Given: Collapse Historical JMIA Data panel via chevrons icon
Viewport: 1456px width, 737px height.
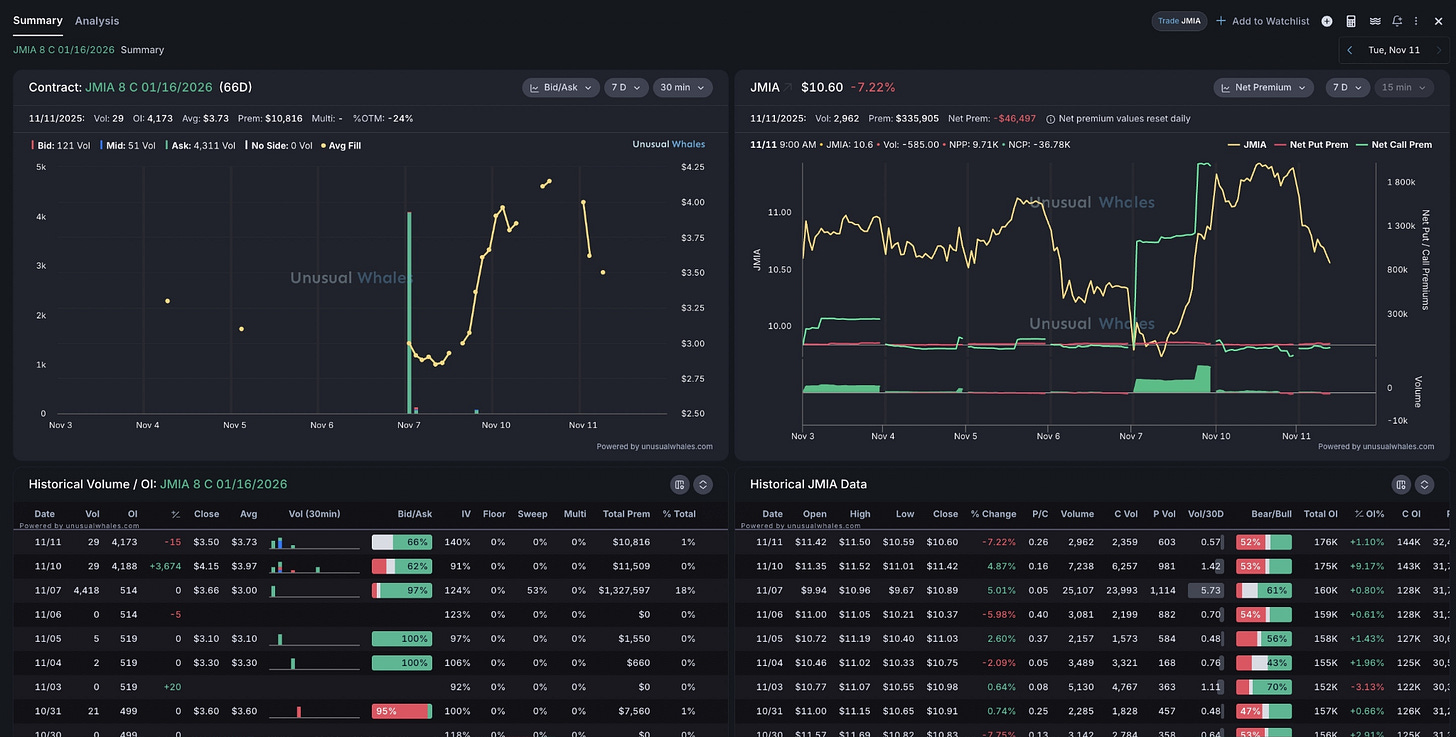Looking at the screenshot, I should (x=1424, y=484).
